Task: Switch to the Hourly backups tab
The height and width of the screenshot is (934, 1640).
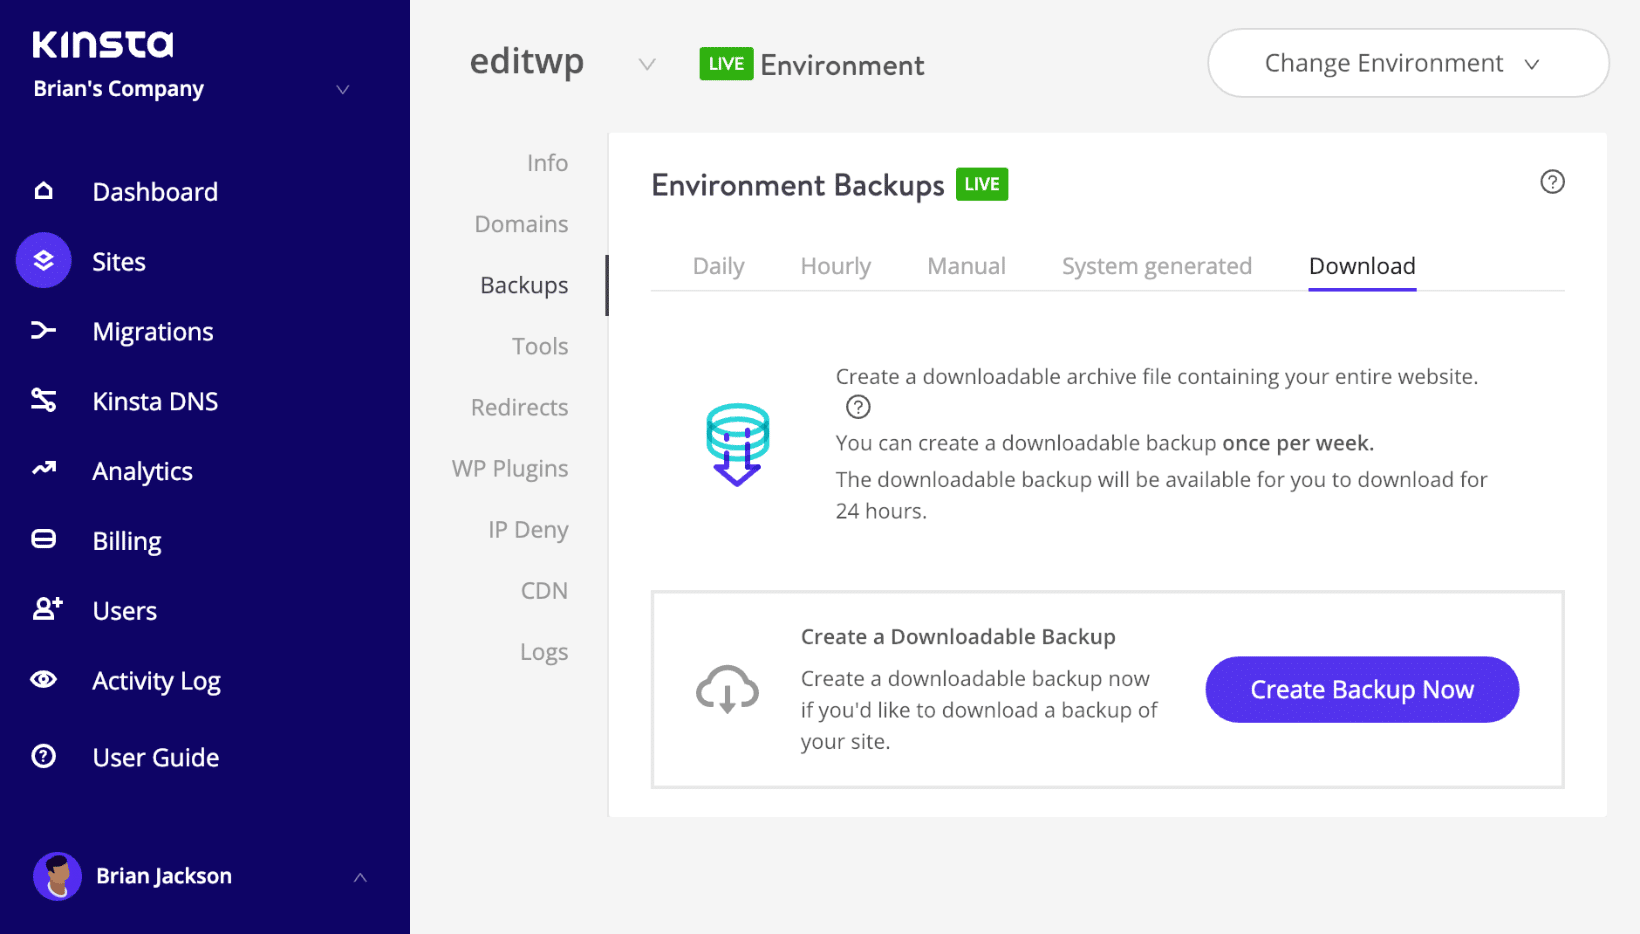Action: click(x=835, y=266)
